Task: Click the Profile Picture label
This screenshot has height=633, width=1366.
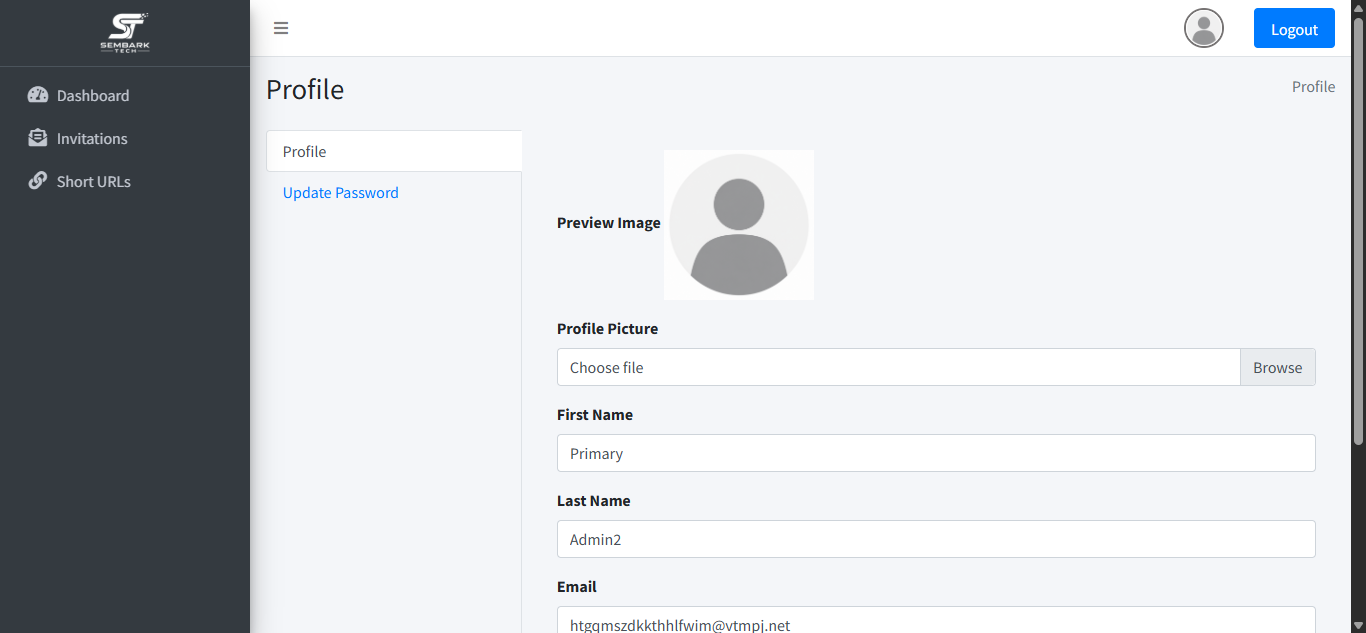Action: click(607, 329)
